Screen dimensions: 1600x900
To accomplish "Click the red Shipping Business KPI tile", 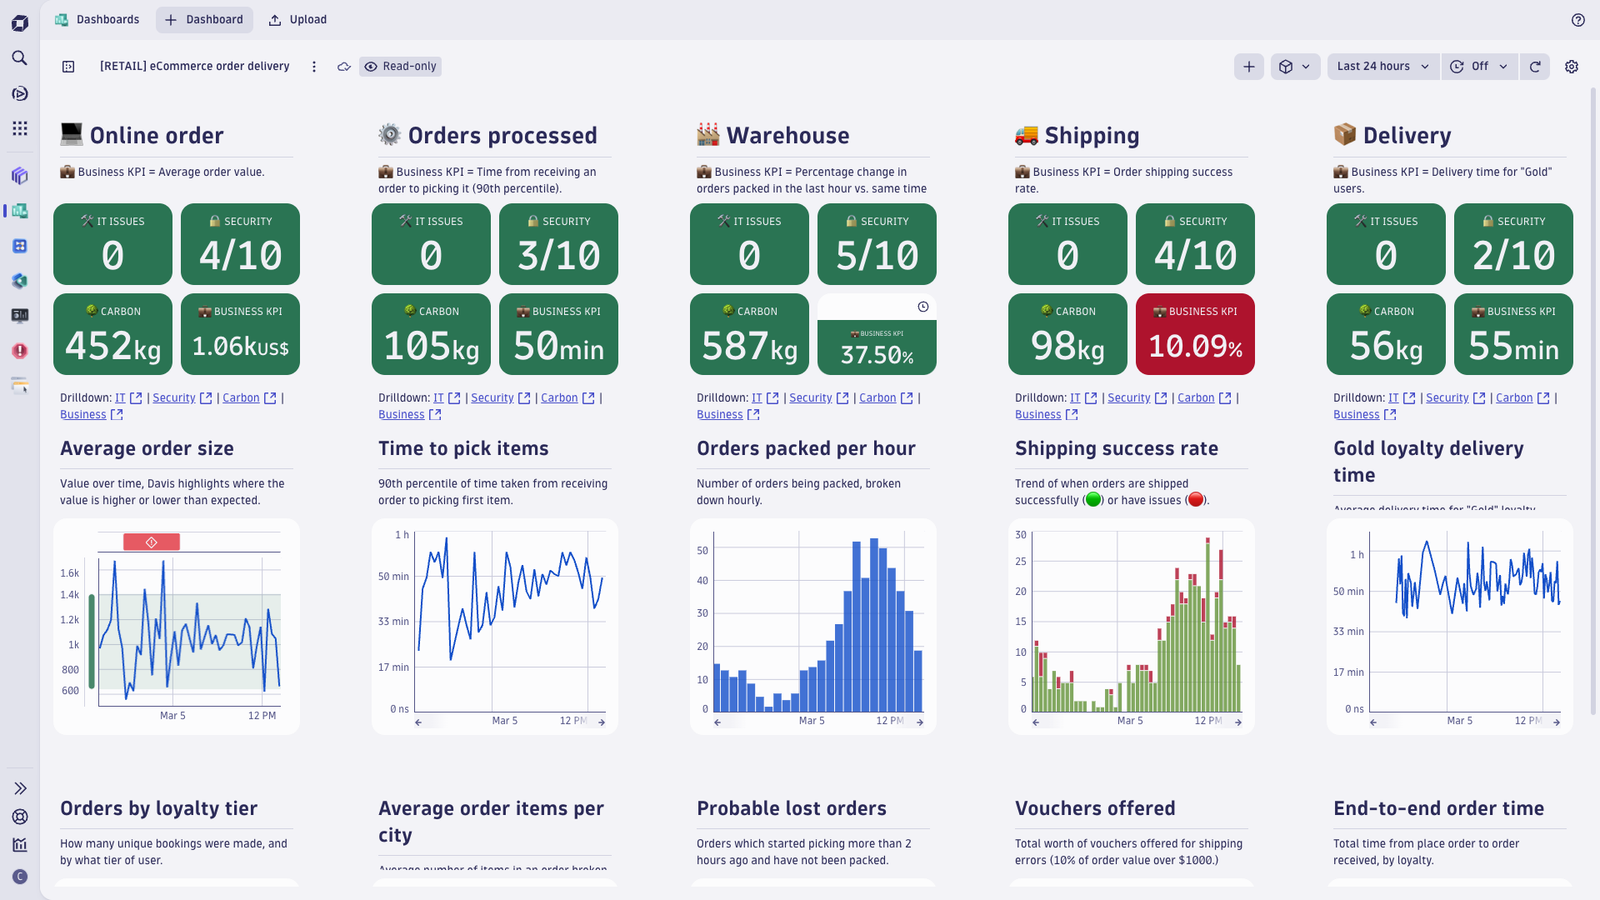I will pyautogui.click(x=1195, y=334).
